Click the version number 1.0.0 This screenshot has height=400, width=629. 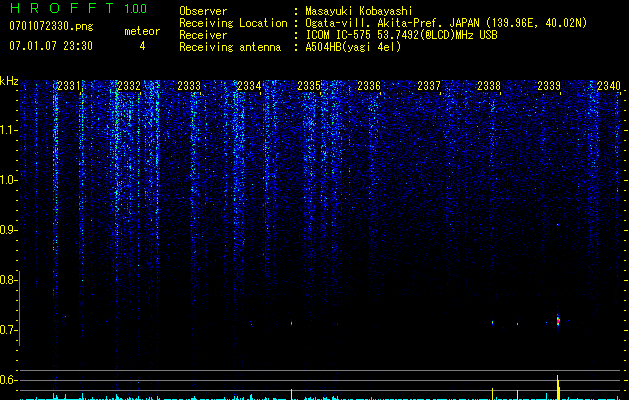136,8
